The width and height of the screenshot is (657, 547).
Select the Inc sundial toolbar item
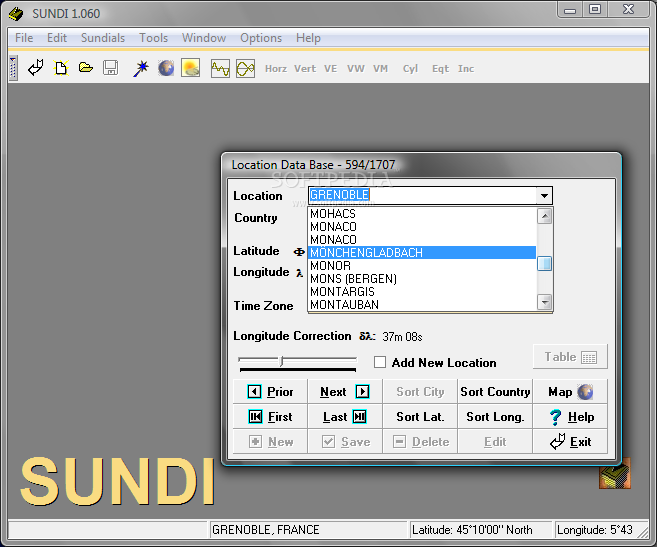[x=466, y=69]
